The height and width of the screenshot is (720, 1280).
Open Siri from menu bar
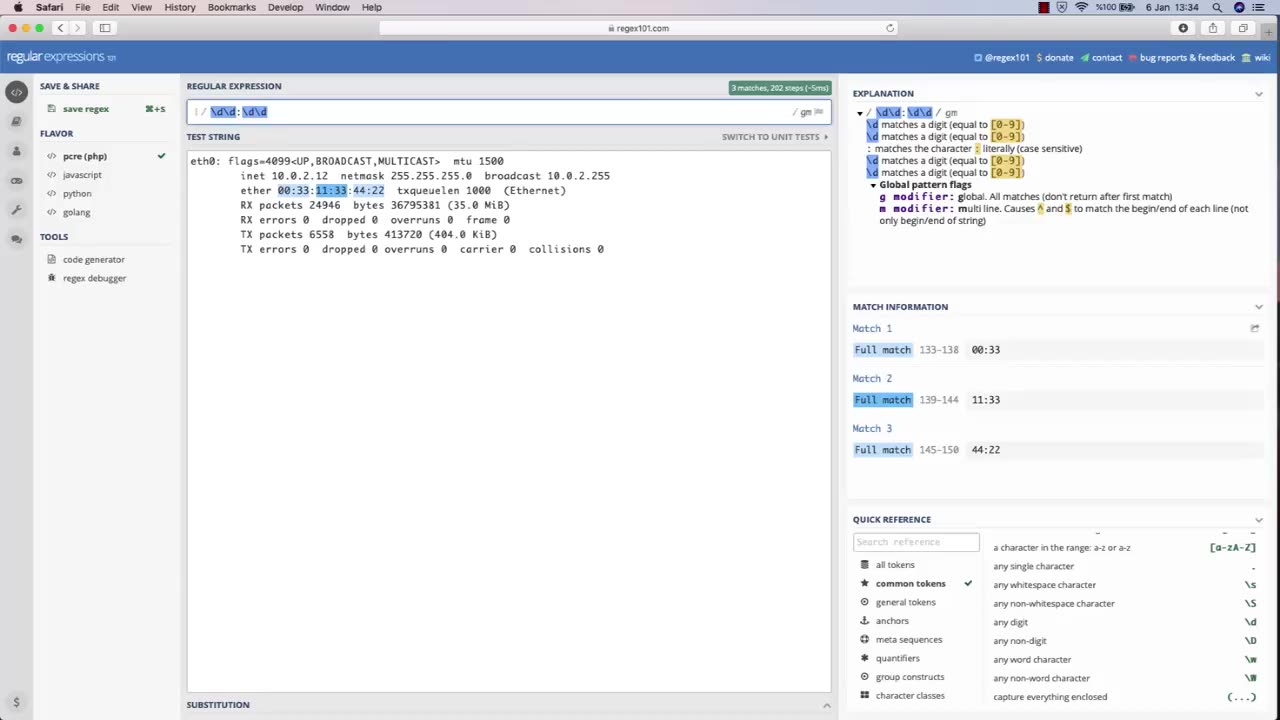(1240, 7)
